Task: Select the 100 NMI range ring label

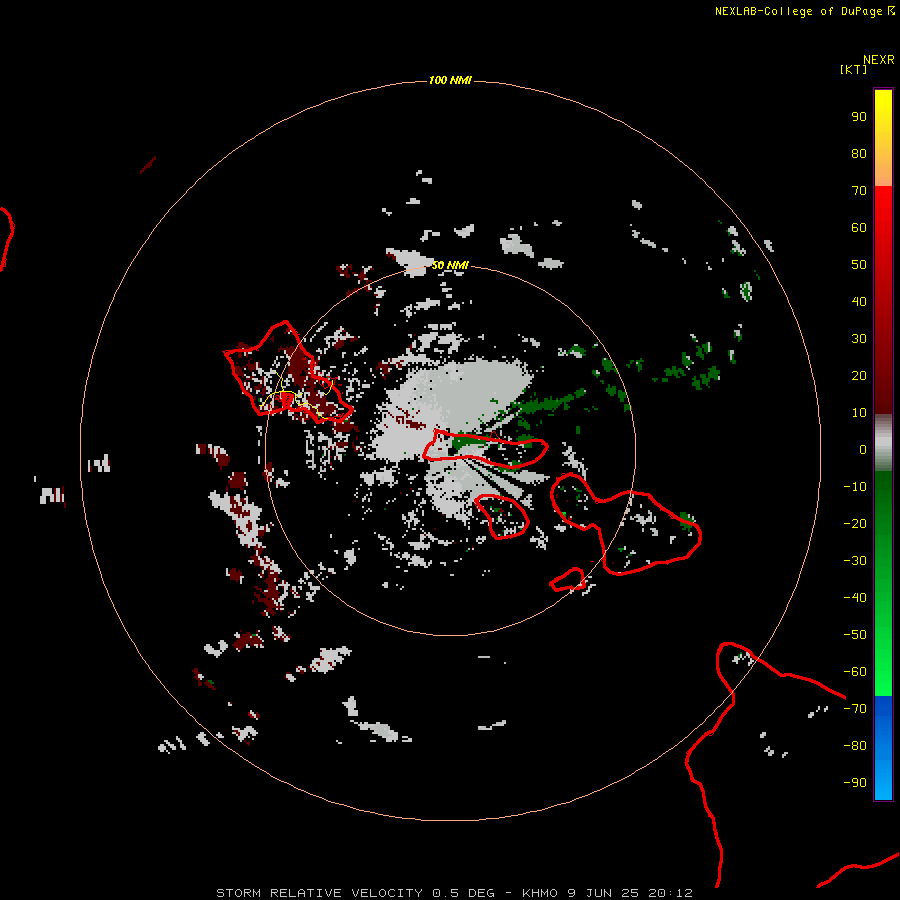Action: pos(450,80)
